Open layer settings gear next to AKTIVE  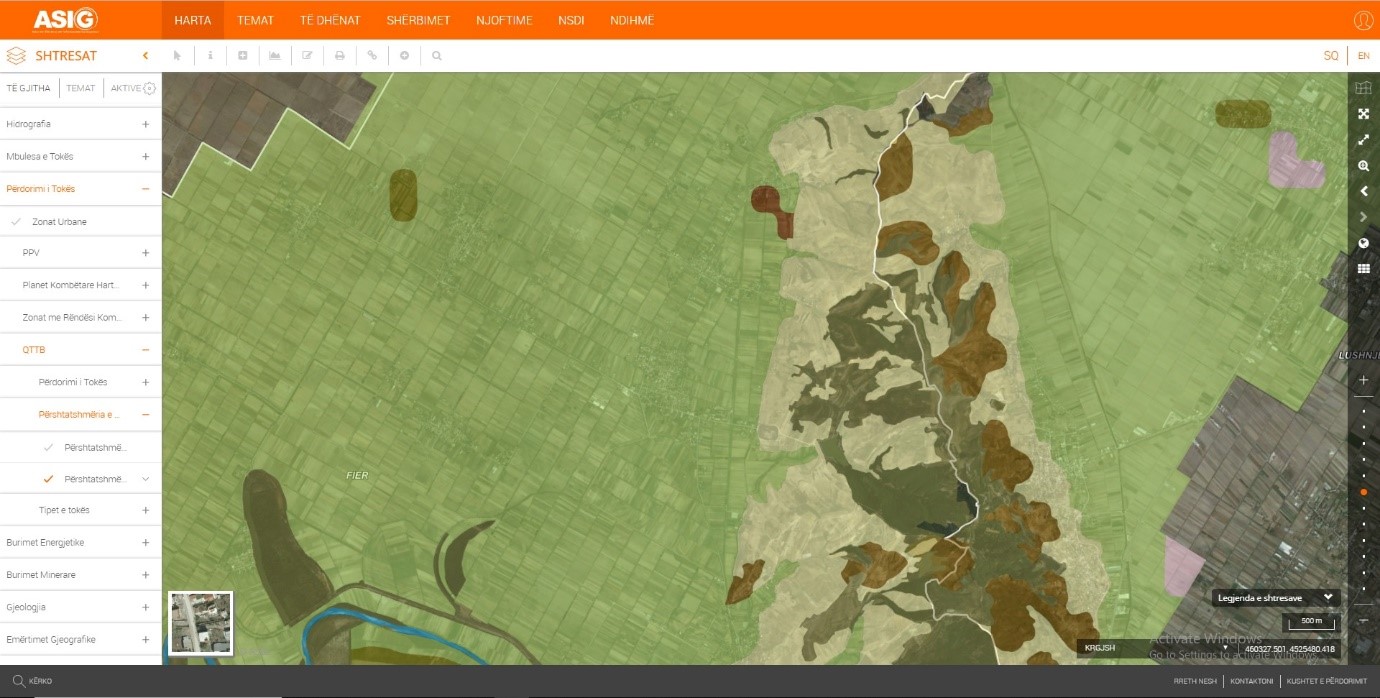coord(150,88)
